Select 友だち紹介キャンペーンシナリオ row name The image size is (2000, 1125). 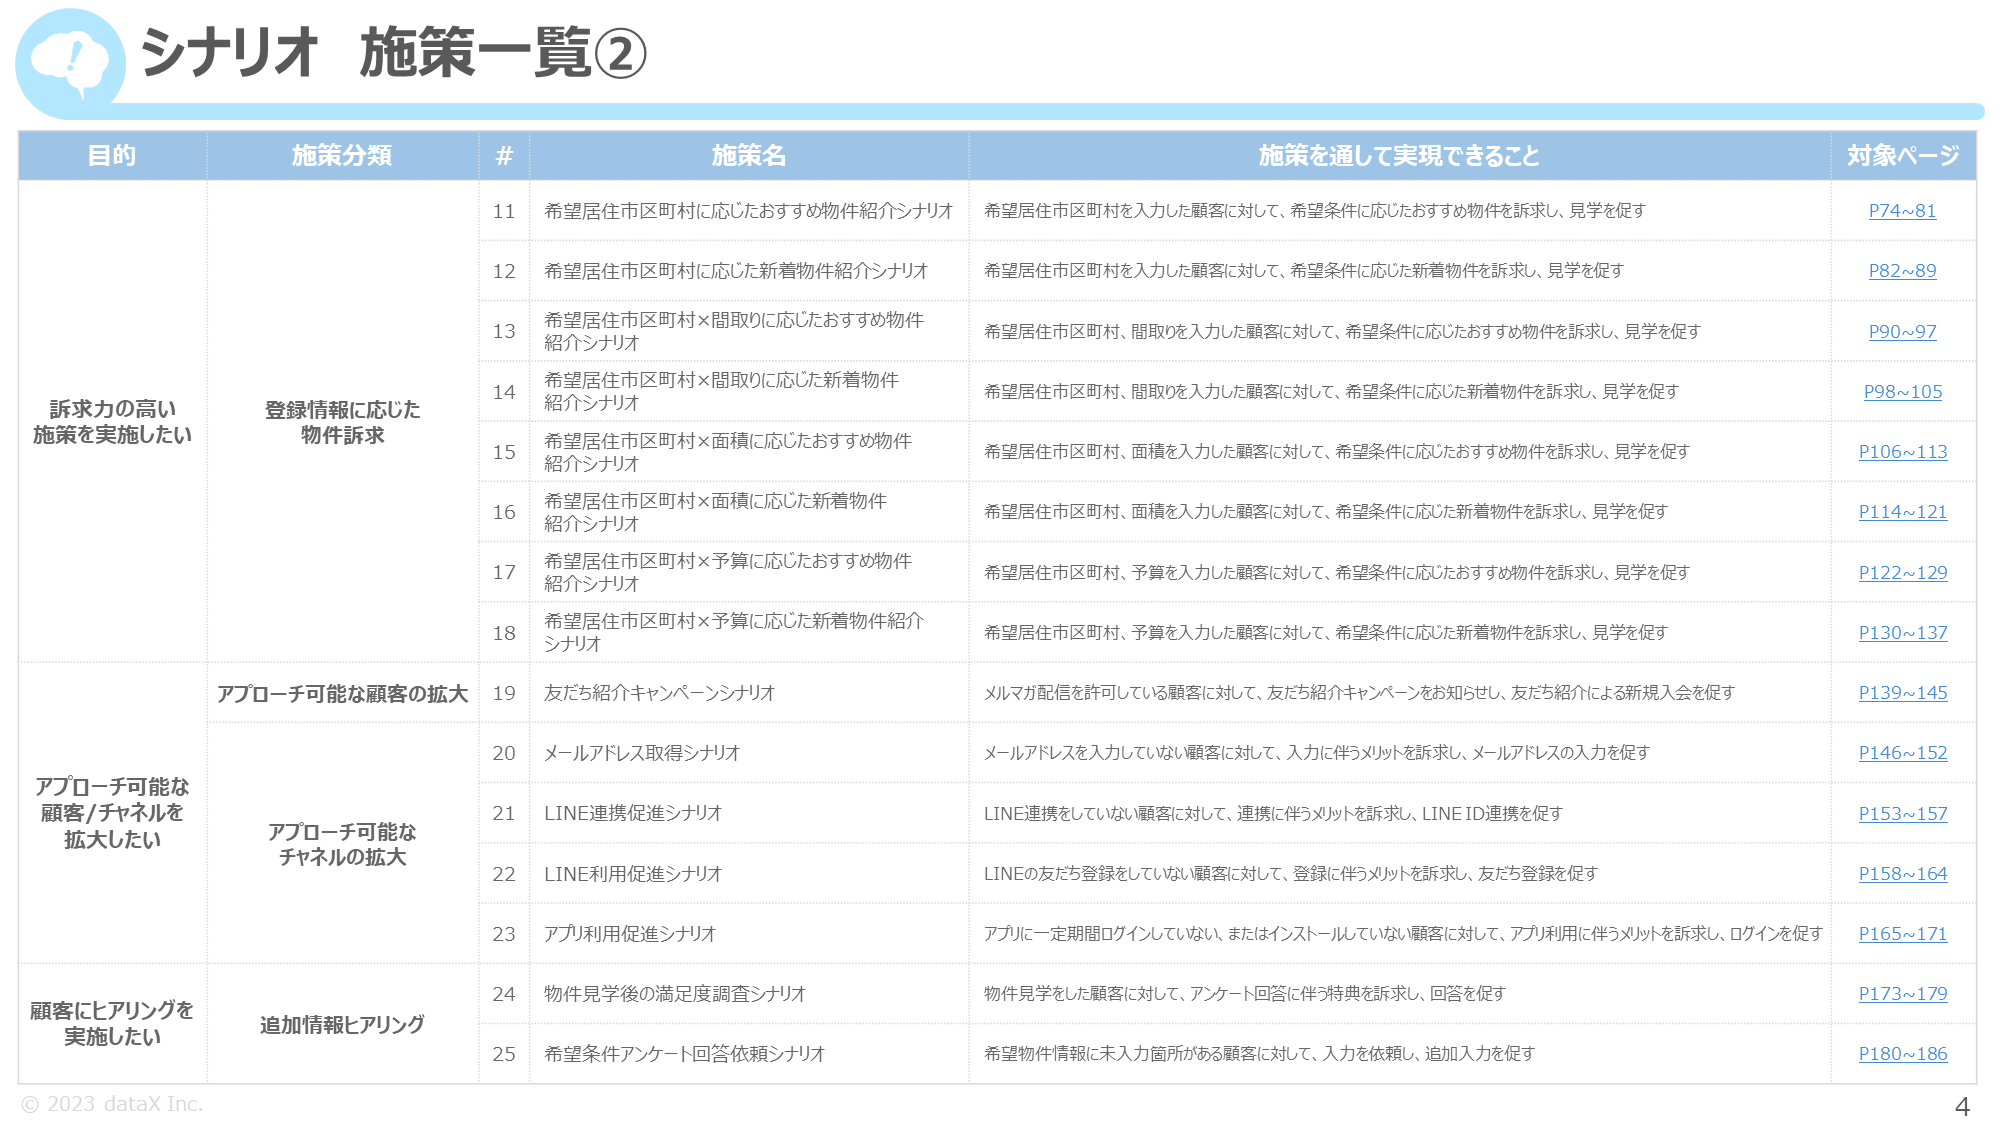pos(659,693)
